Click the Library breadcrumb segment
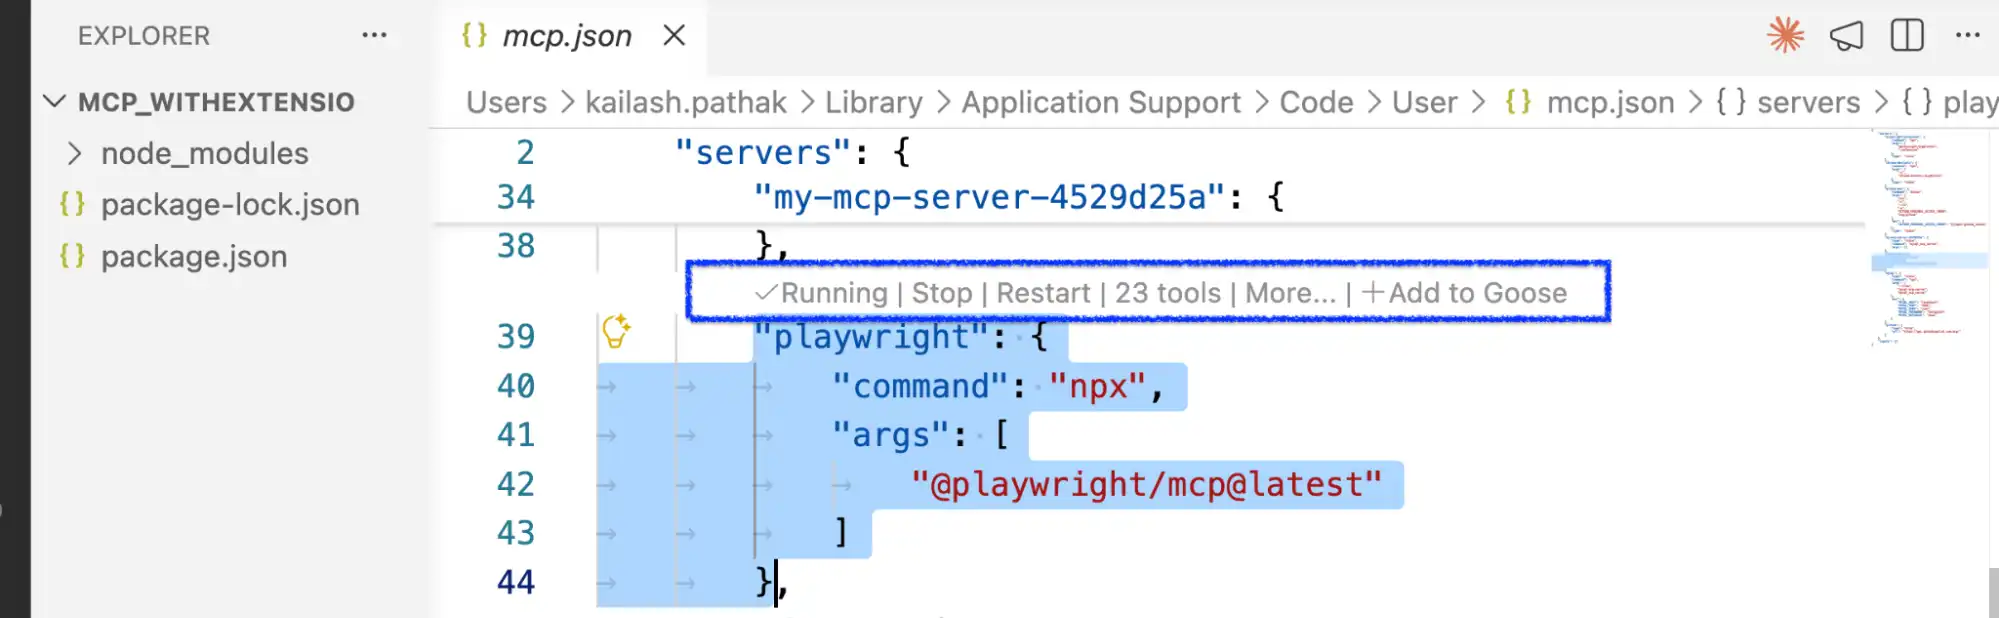Screen dimensions: 1999x618 (x=874, y=102)
